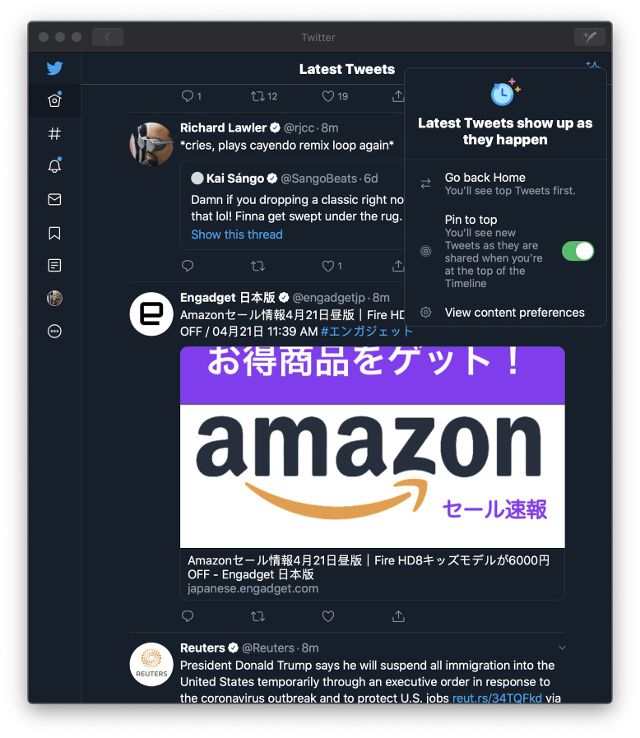Reply to Richard Lawler's tweet
This screenshot has width=640, height=738.
[x=187, y=266]
